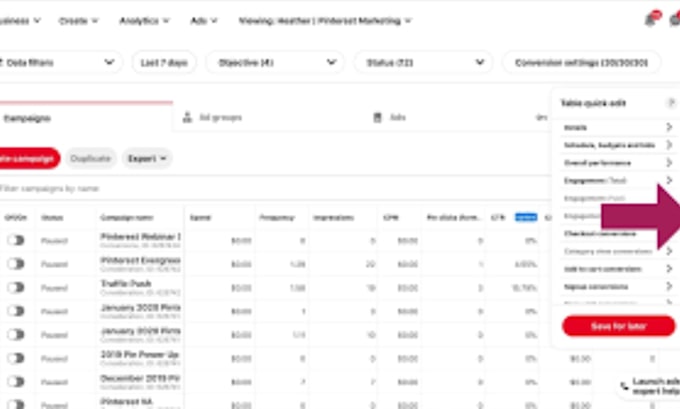The image size is (680, 409).
Task: Sort by the Frequency column header
Action: [276, 217]
